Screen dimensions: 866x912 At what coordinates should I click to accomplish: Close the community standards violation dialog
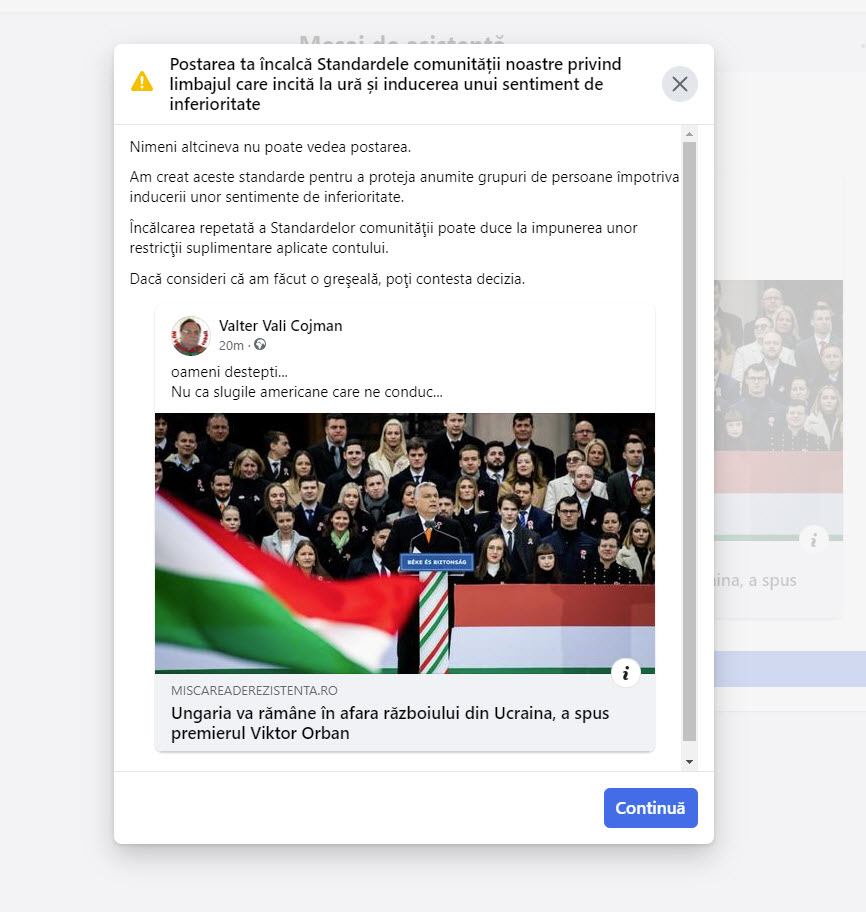pos(679,84)
